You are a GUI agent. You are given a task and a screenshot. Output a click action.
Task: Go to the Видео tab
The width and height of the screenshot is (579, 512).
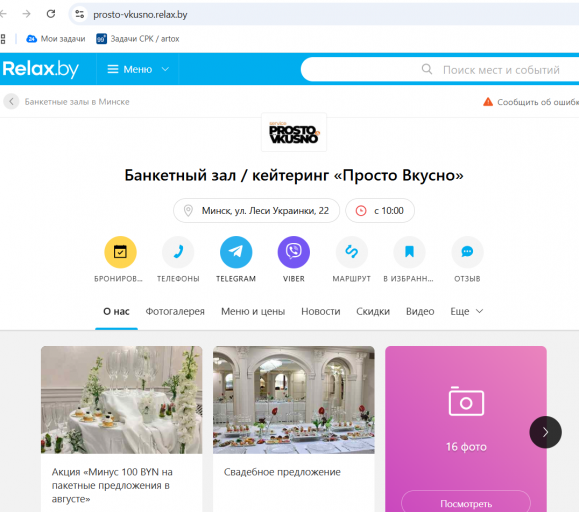420,312
